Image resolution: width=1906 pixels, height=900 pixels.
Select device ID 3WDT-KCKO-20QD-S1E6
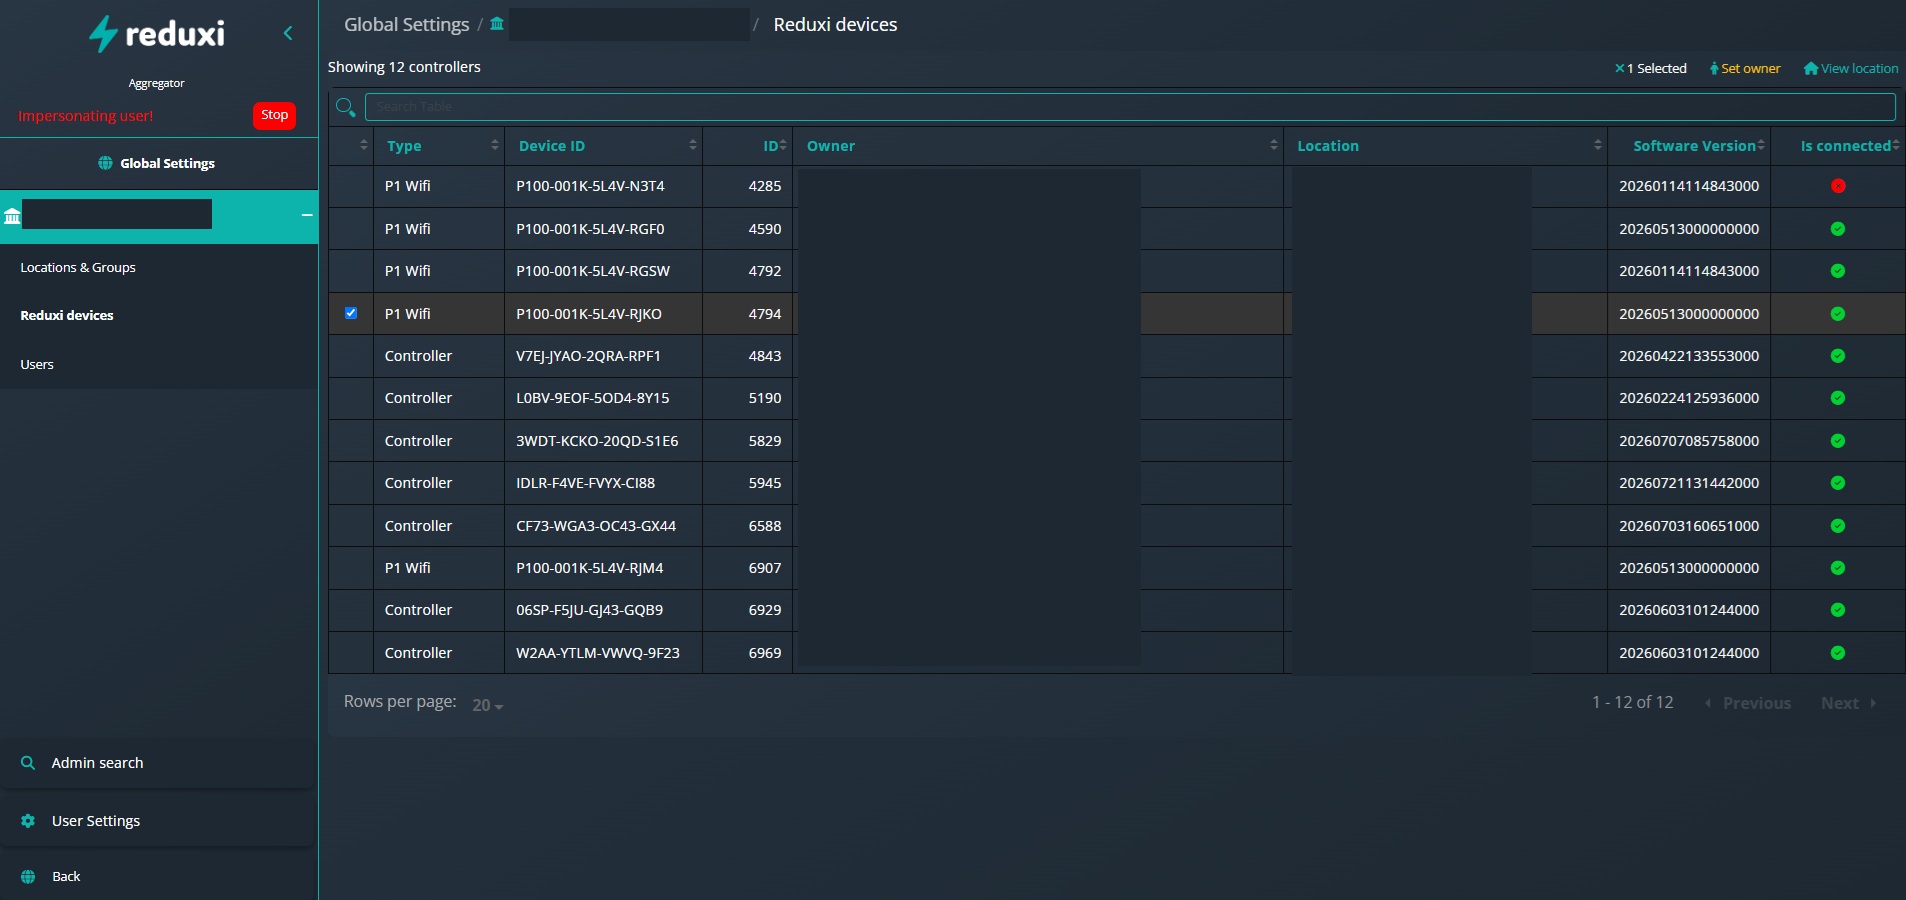pos(597,441)
